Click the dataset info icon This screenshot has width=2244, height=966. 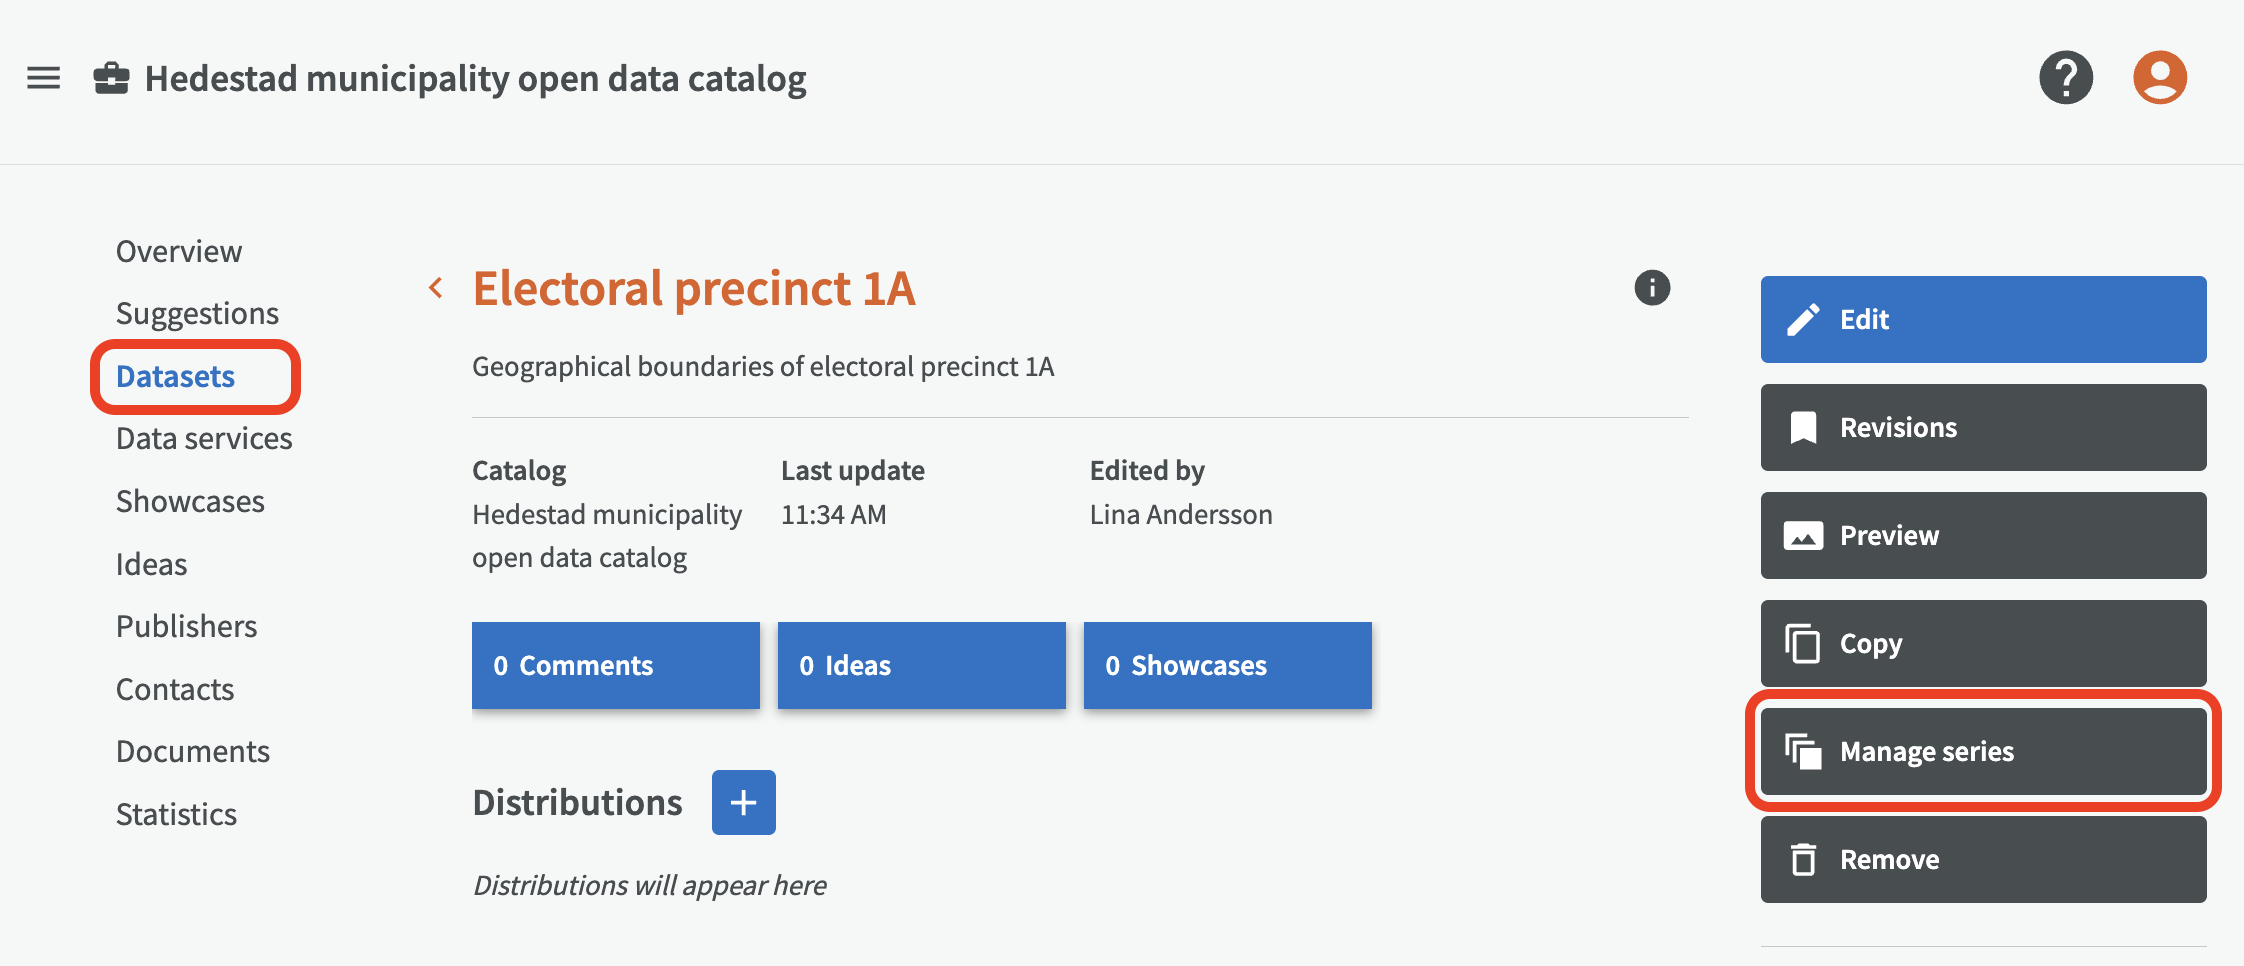pyautogui.click(x=1652, y=288)
